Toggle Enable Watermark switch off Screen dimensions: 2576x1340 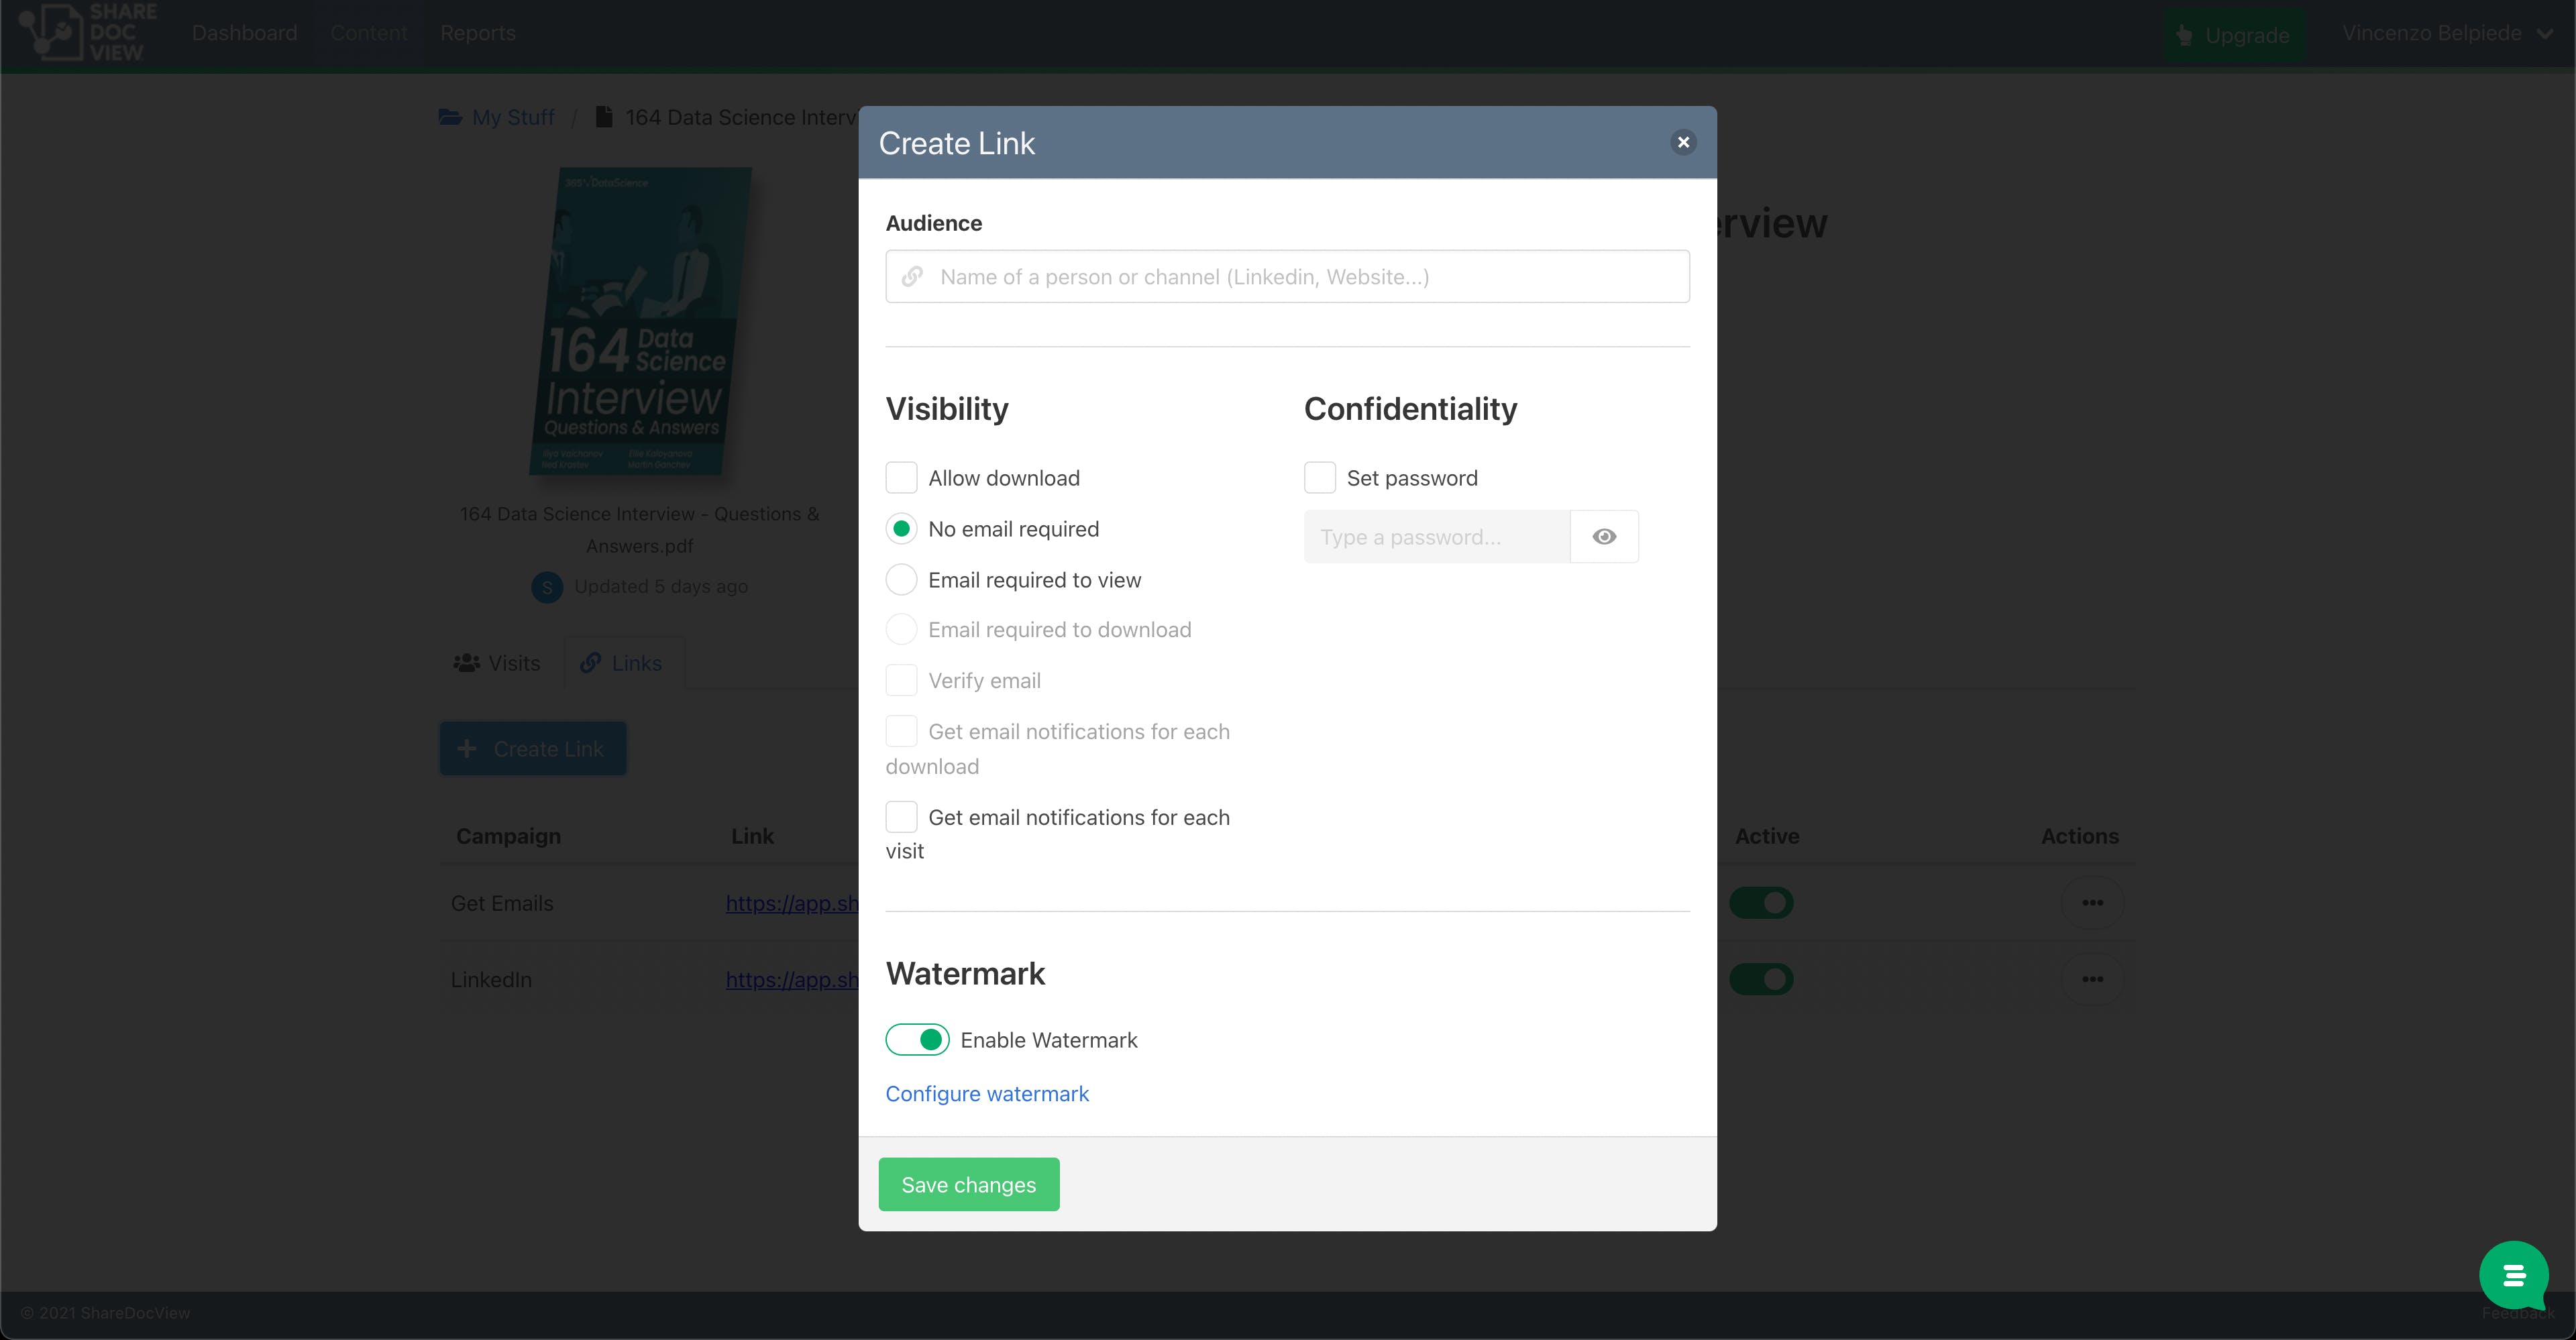[917, 1040]
